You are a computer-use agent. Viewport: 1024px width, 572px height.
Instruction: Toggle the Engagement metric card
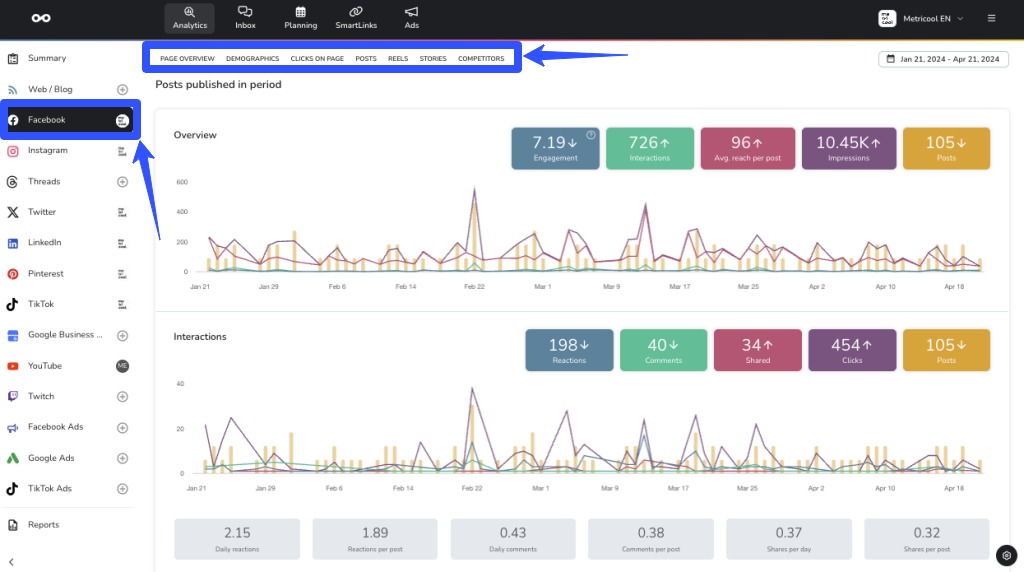pos(555,148)
